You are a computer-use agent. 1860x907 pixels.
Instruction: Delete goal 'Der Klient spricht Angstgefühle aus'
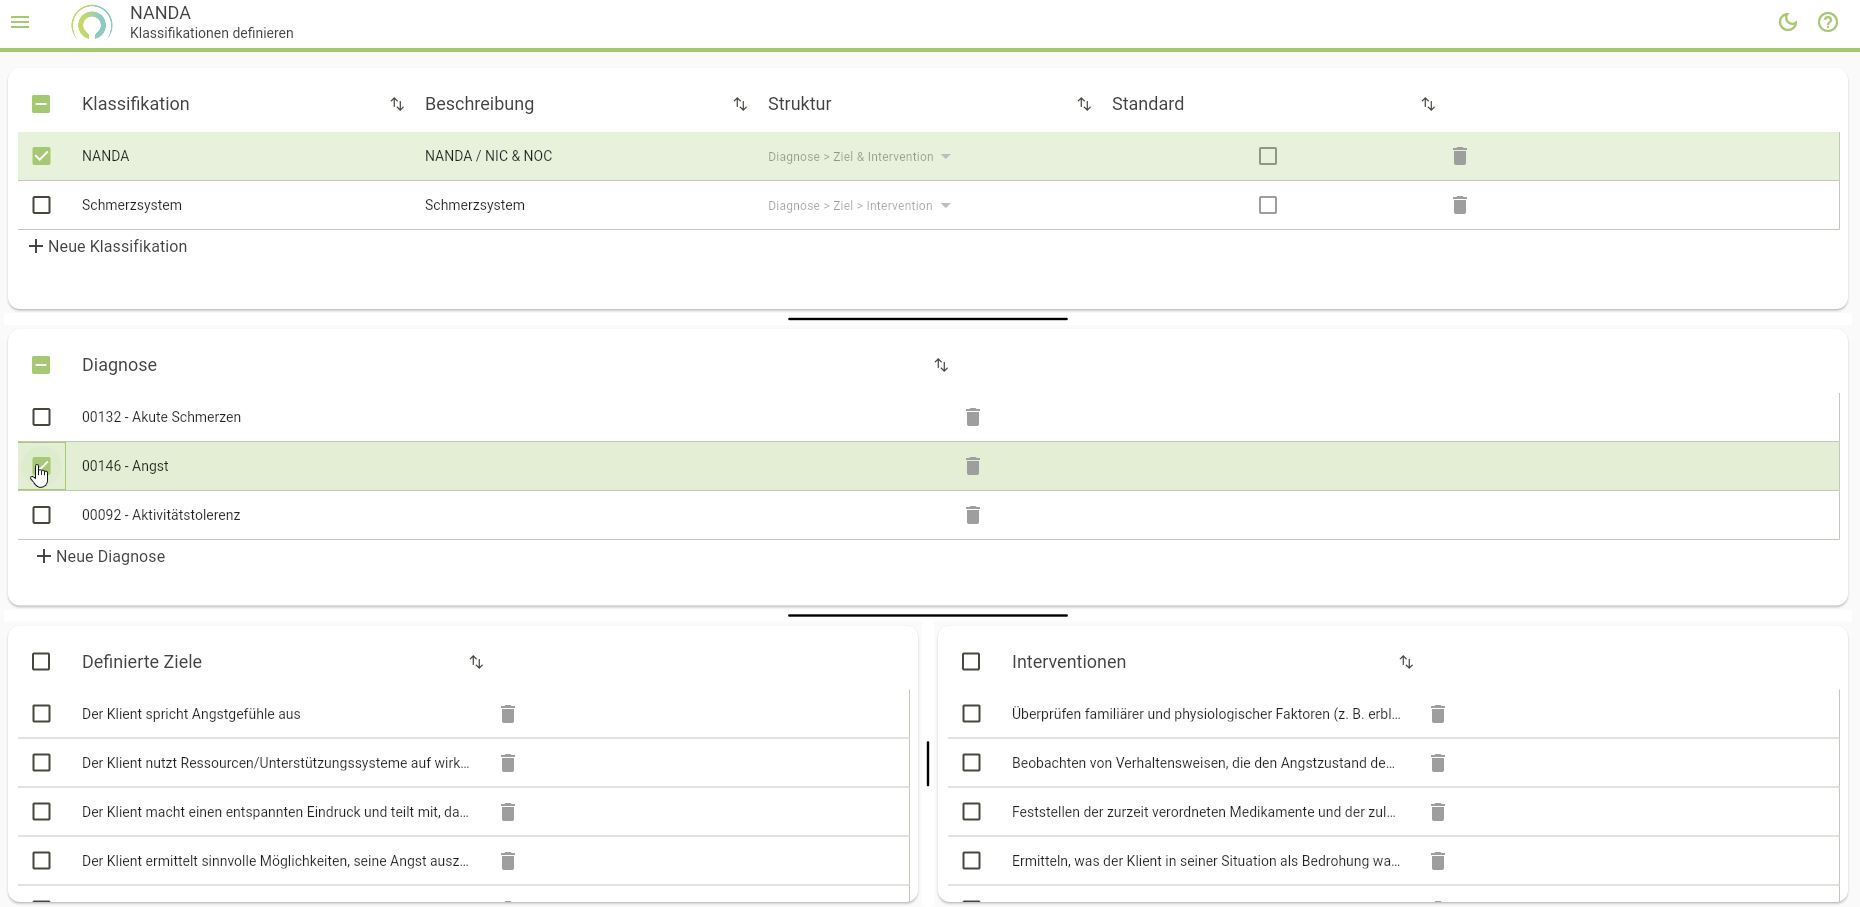(507, 714)
